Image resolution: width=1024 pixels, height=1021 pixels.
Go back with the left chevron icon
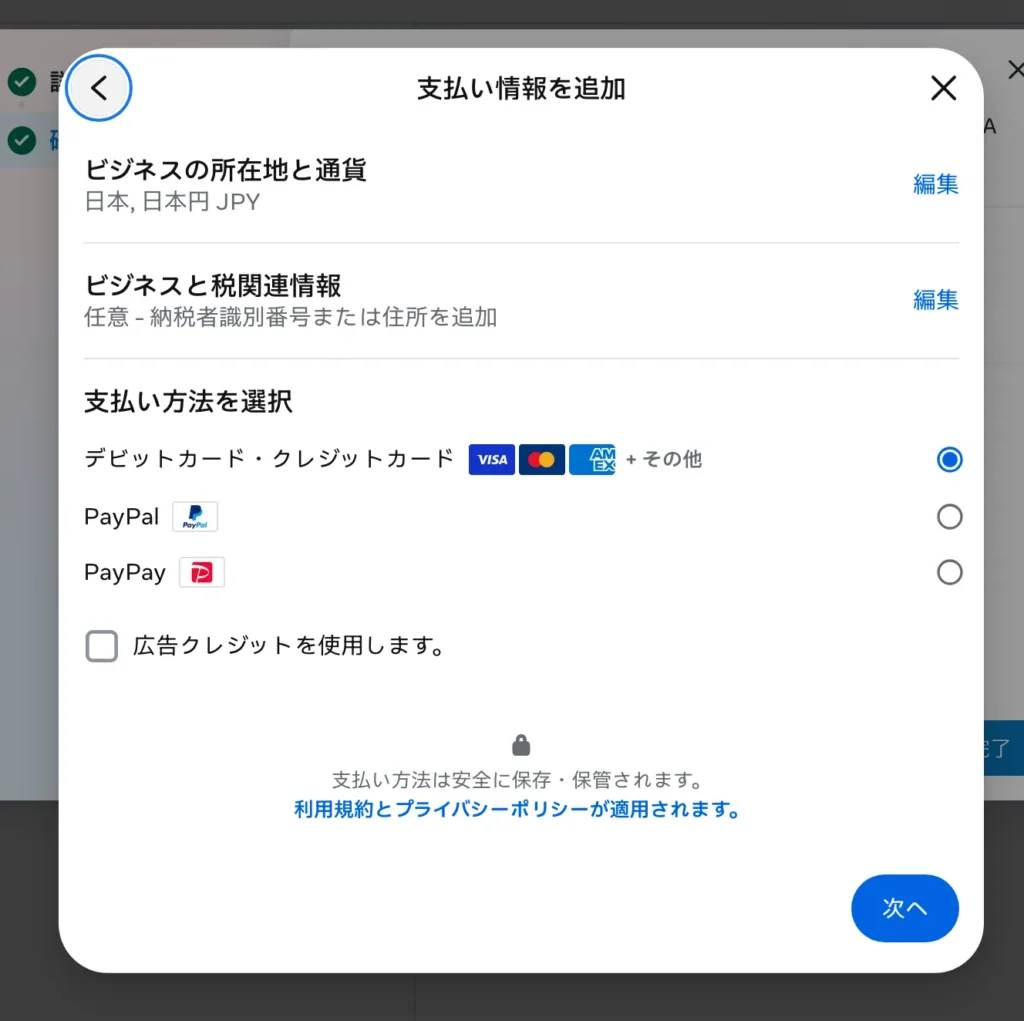[x=99, y=88]
